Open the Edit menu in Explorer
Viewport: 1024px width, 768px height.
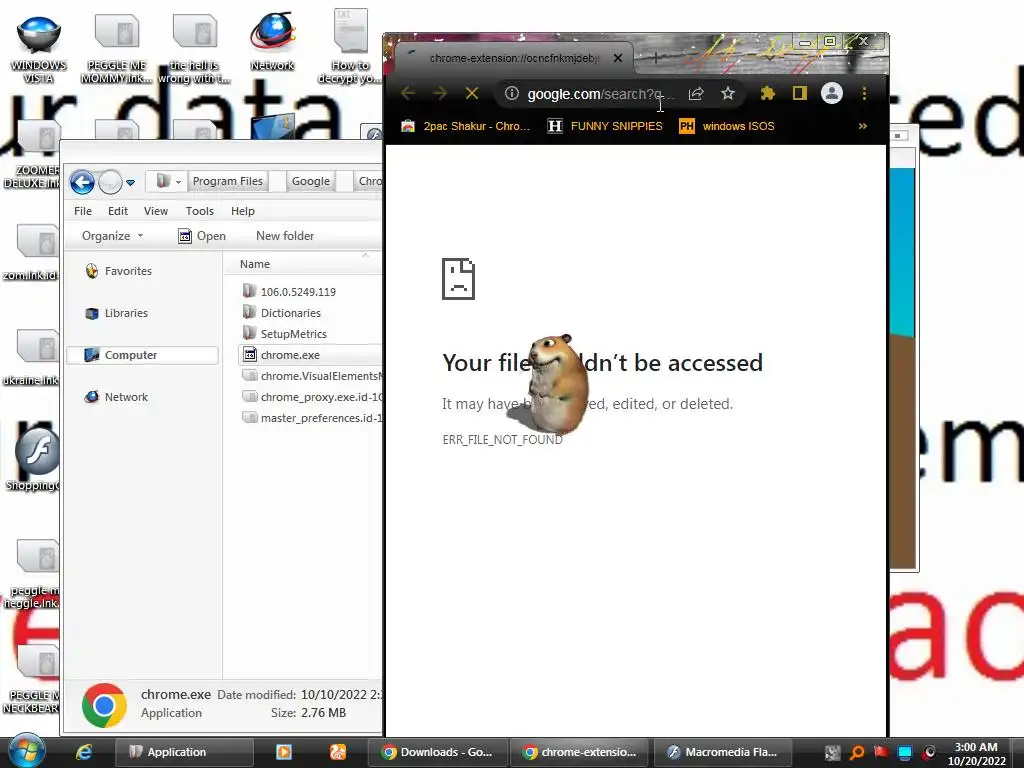[x=118, y=211]
